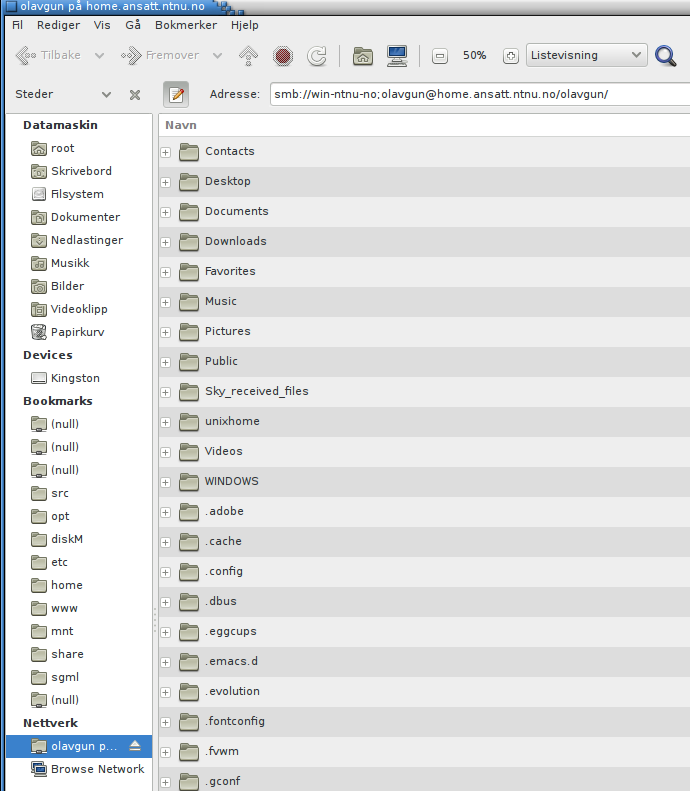Select the .fvwm folder name

222,751
